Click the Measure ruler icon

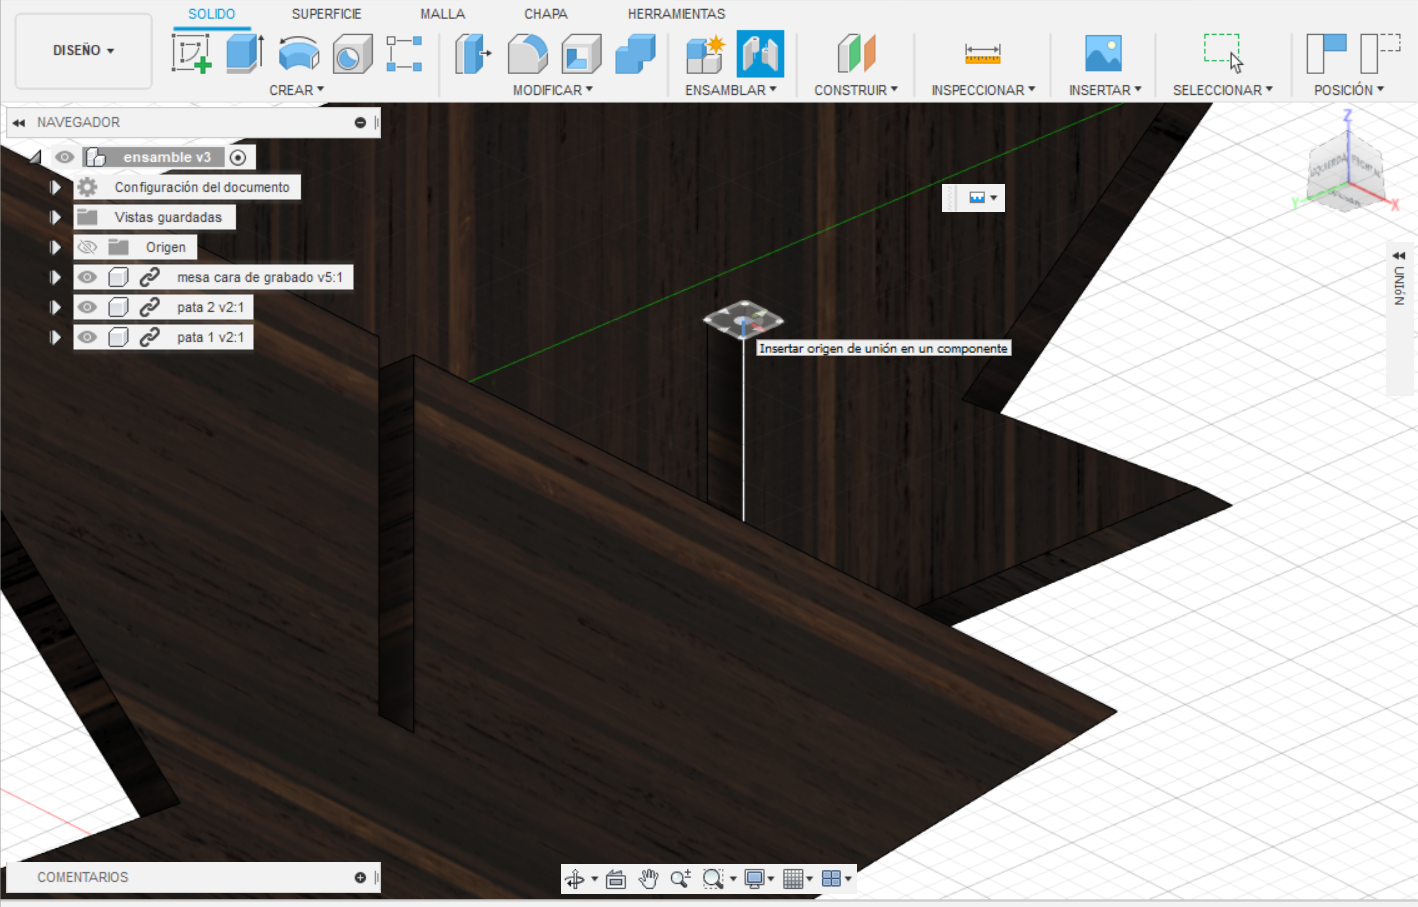tap(982, 53)
